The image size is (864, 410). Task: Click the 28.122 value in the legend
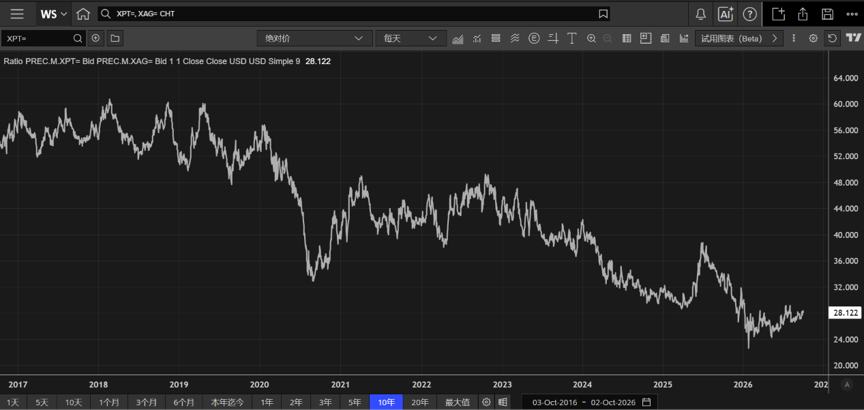318,61
